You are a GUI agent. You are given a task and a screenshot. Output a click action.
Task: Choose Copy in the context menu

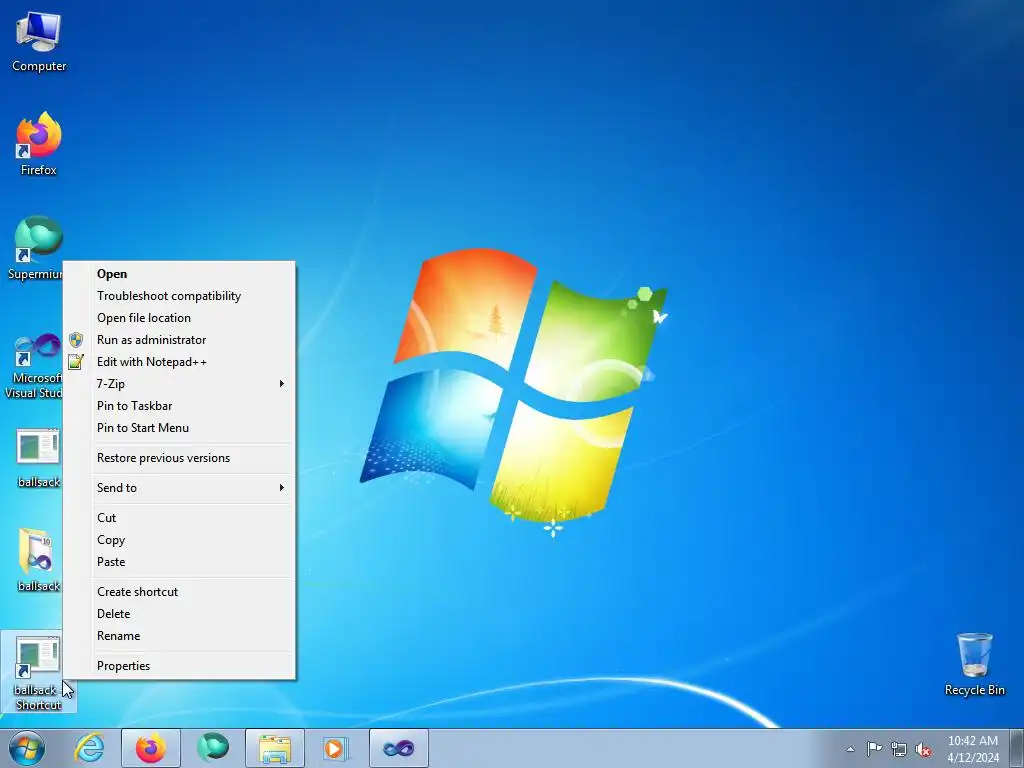tap(180, 540)
